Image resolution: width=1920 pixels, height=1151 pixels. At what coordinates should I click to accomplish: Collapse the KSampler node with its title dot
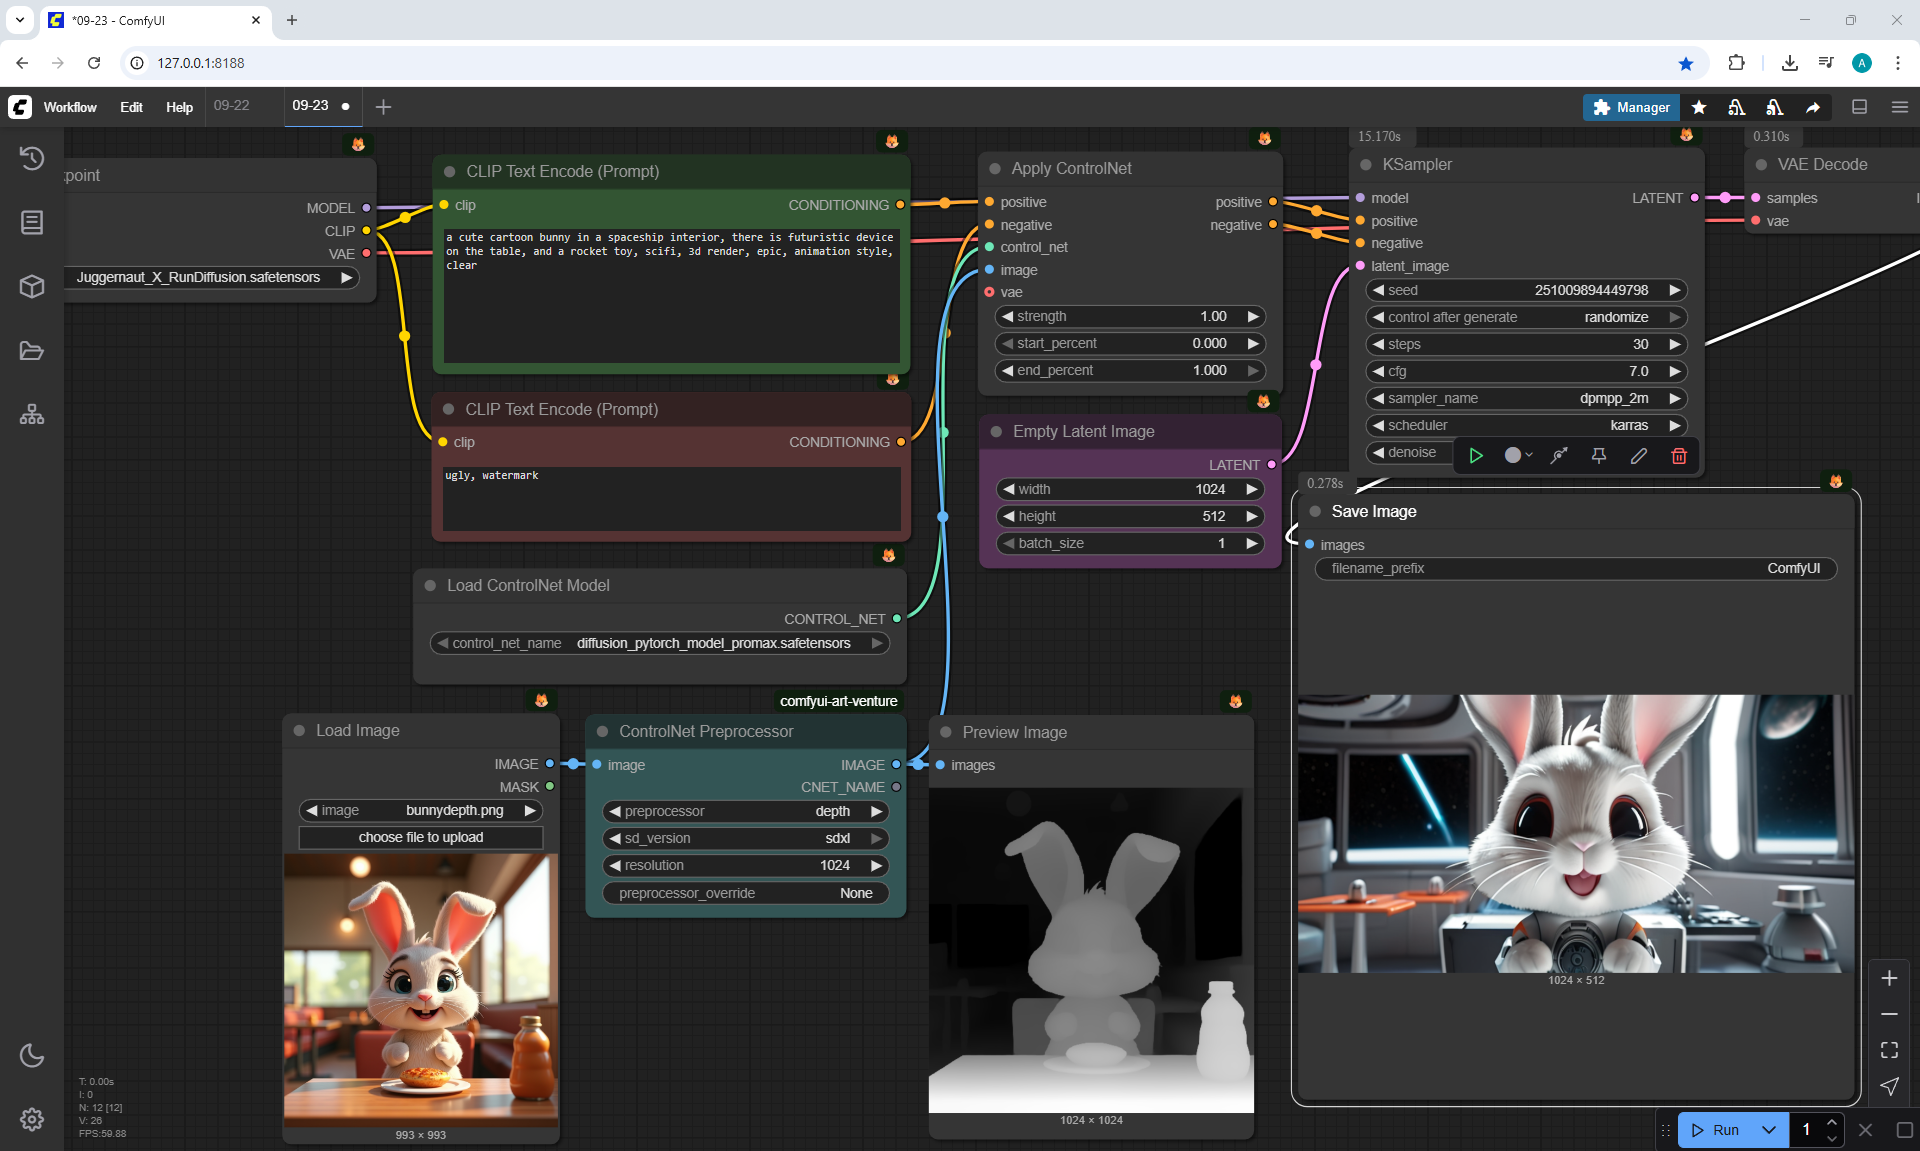[x=1366, y=165]
